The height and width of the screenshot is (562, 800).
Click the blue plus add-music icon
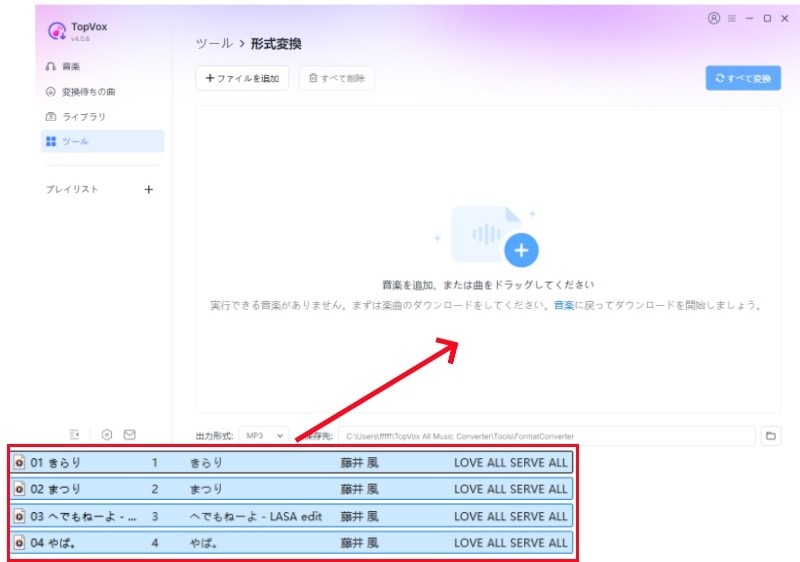click(521, 250)
